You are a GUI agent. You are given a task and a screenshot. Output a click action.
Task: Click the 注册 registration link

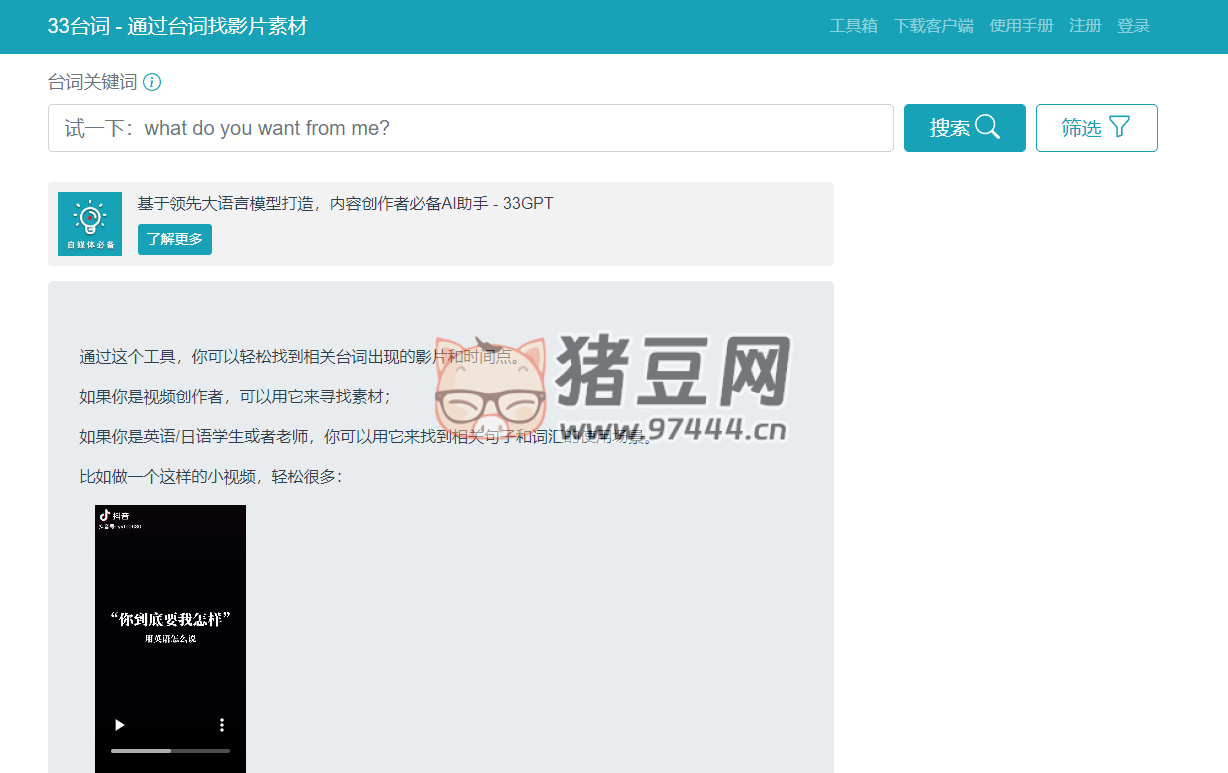click(x=1085, y=25)
